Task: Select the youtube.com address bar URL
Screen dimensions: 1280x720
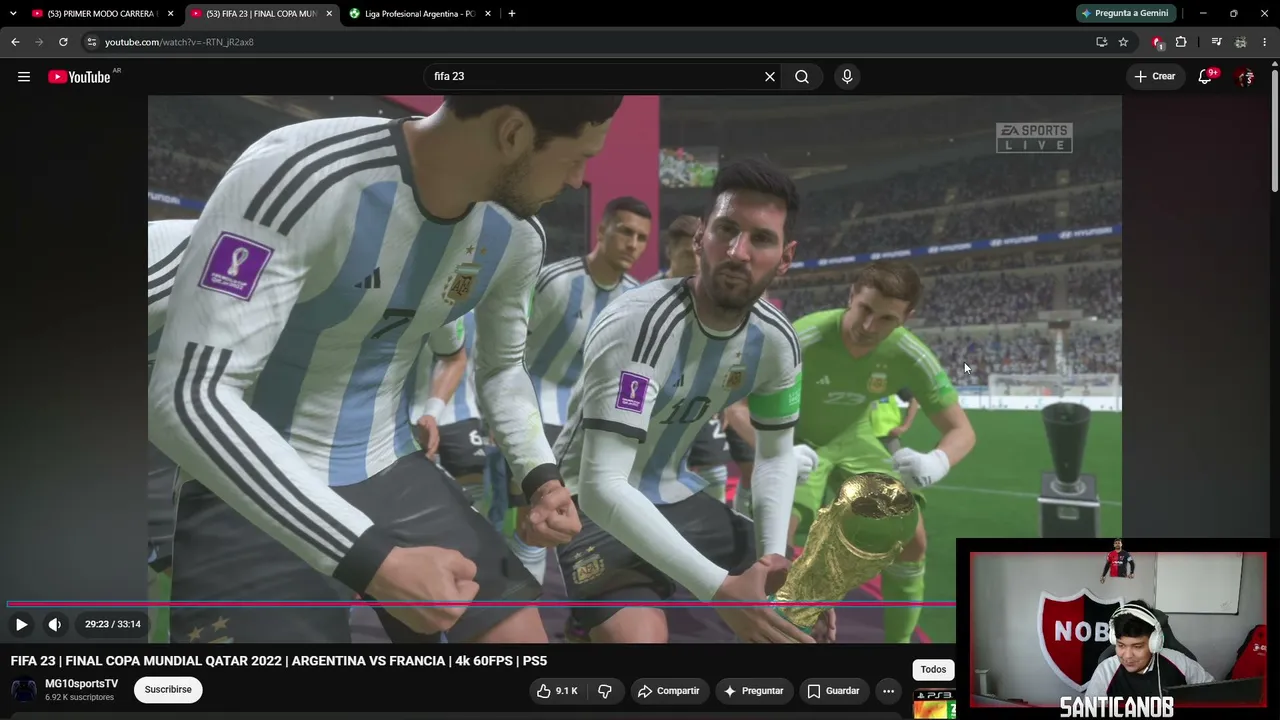Action: coord(179,42)
